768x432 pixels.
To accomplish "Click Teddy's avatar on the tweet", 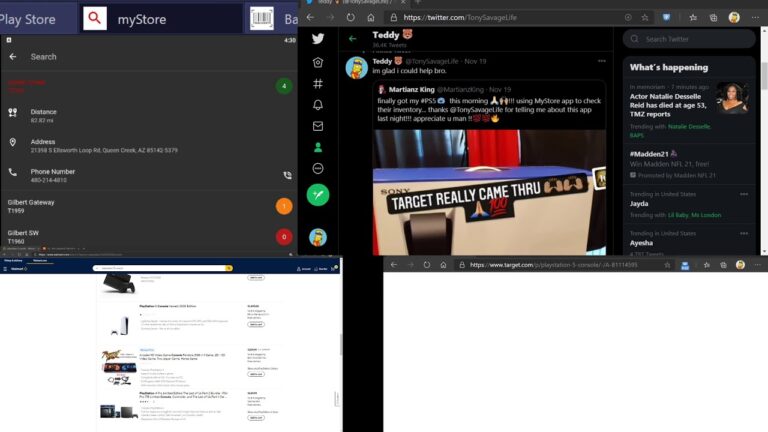I will tap(357, 68).
